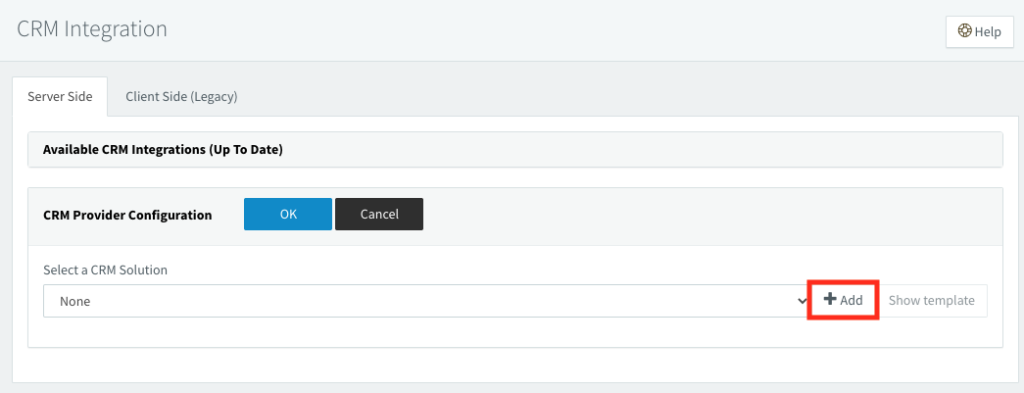Open the Select a CRM Solution dropdown
The image size is (1024, 393).
click(426, 301)
